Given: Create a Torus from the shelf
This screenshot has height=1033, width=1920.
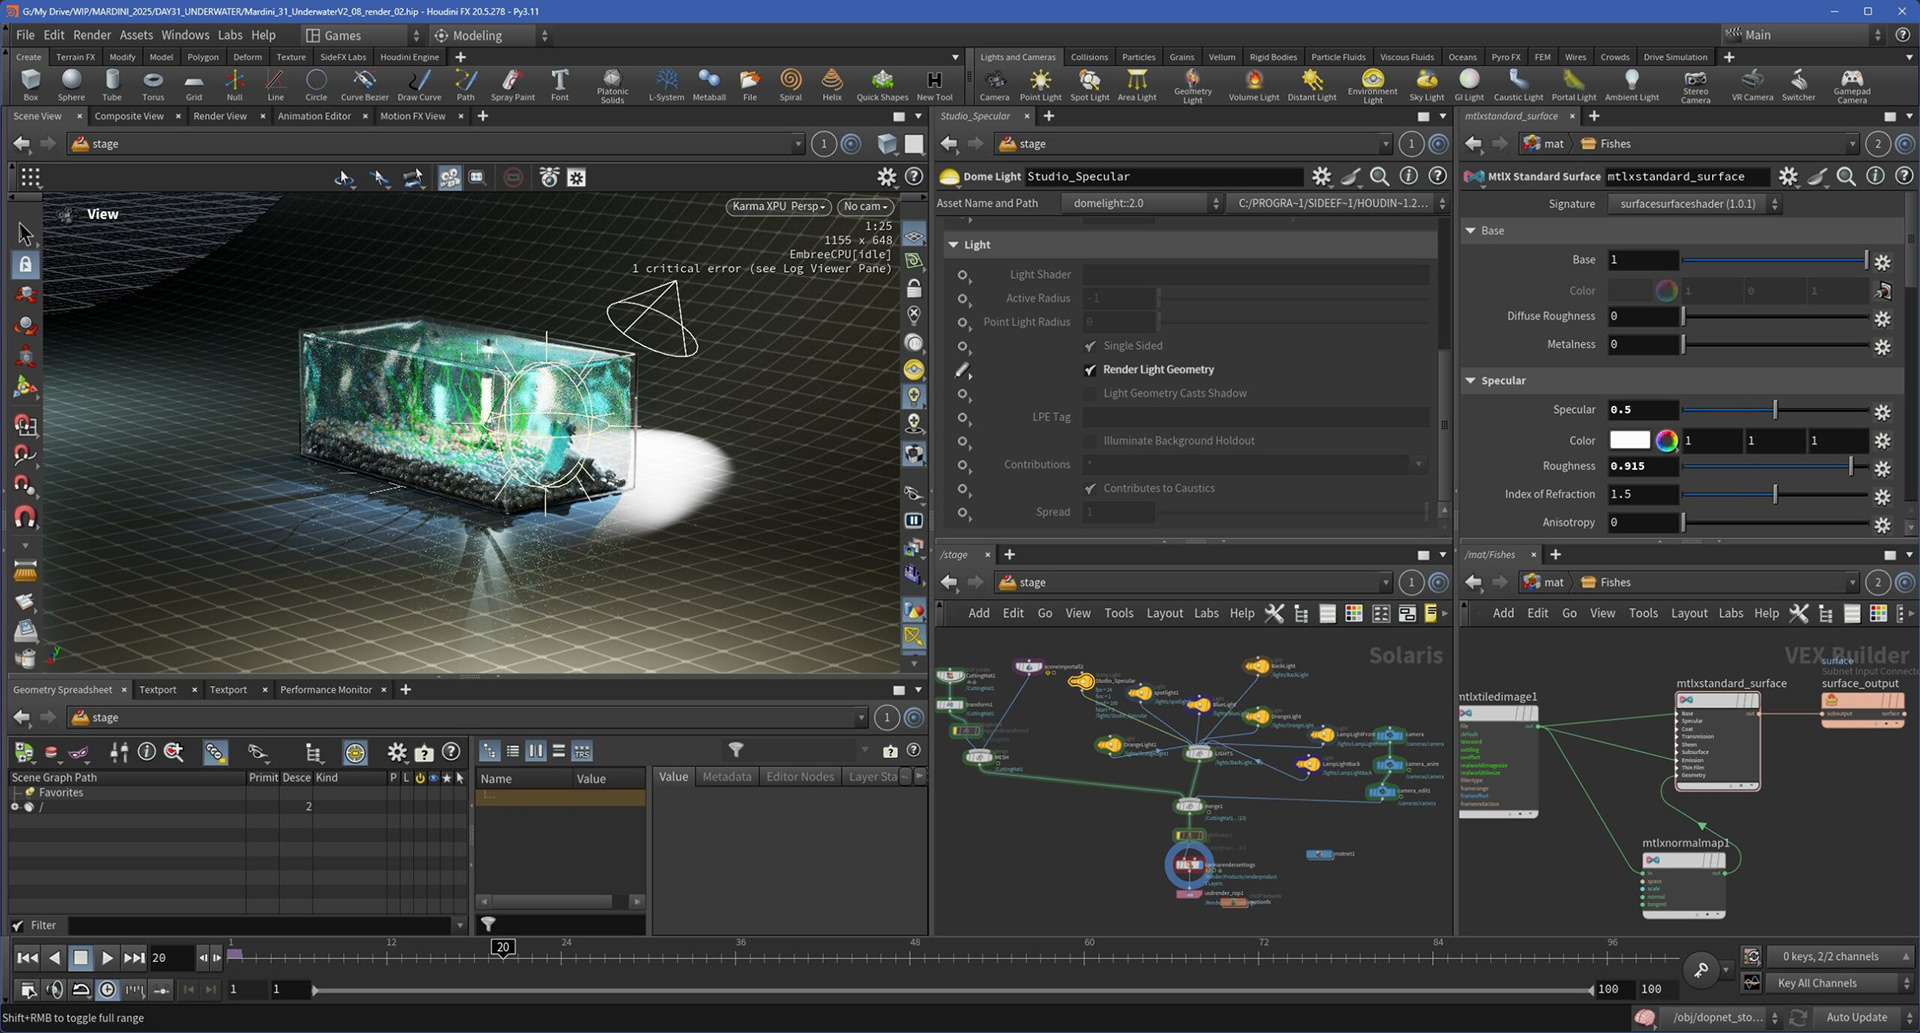Looking at the screenshot, I should point(153,85).
